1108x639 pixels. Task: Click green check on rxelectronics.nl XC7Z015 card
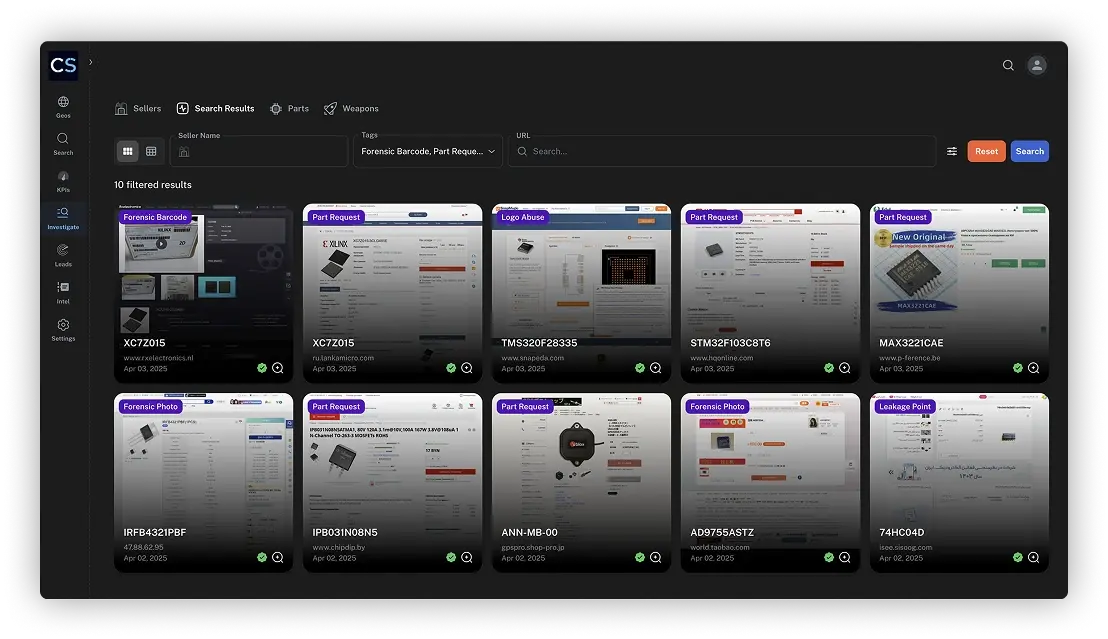tap(262, 368)
